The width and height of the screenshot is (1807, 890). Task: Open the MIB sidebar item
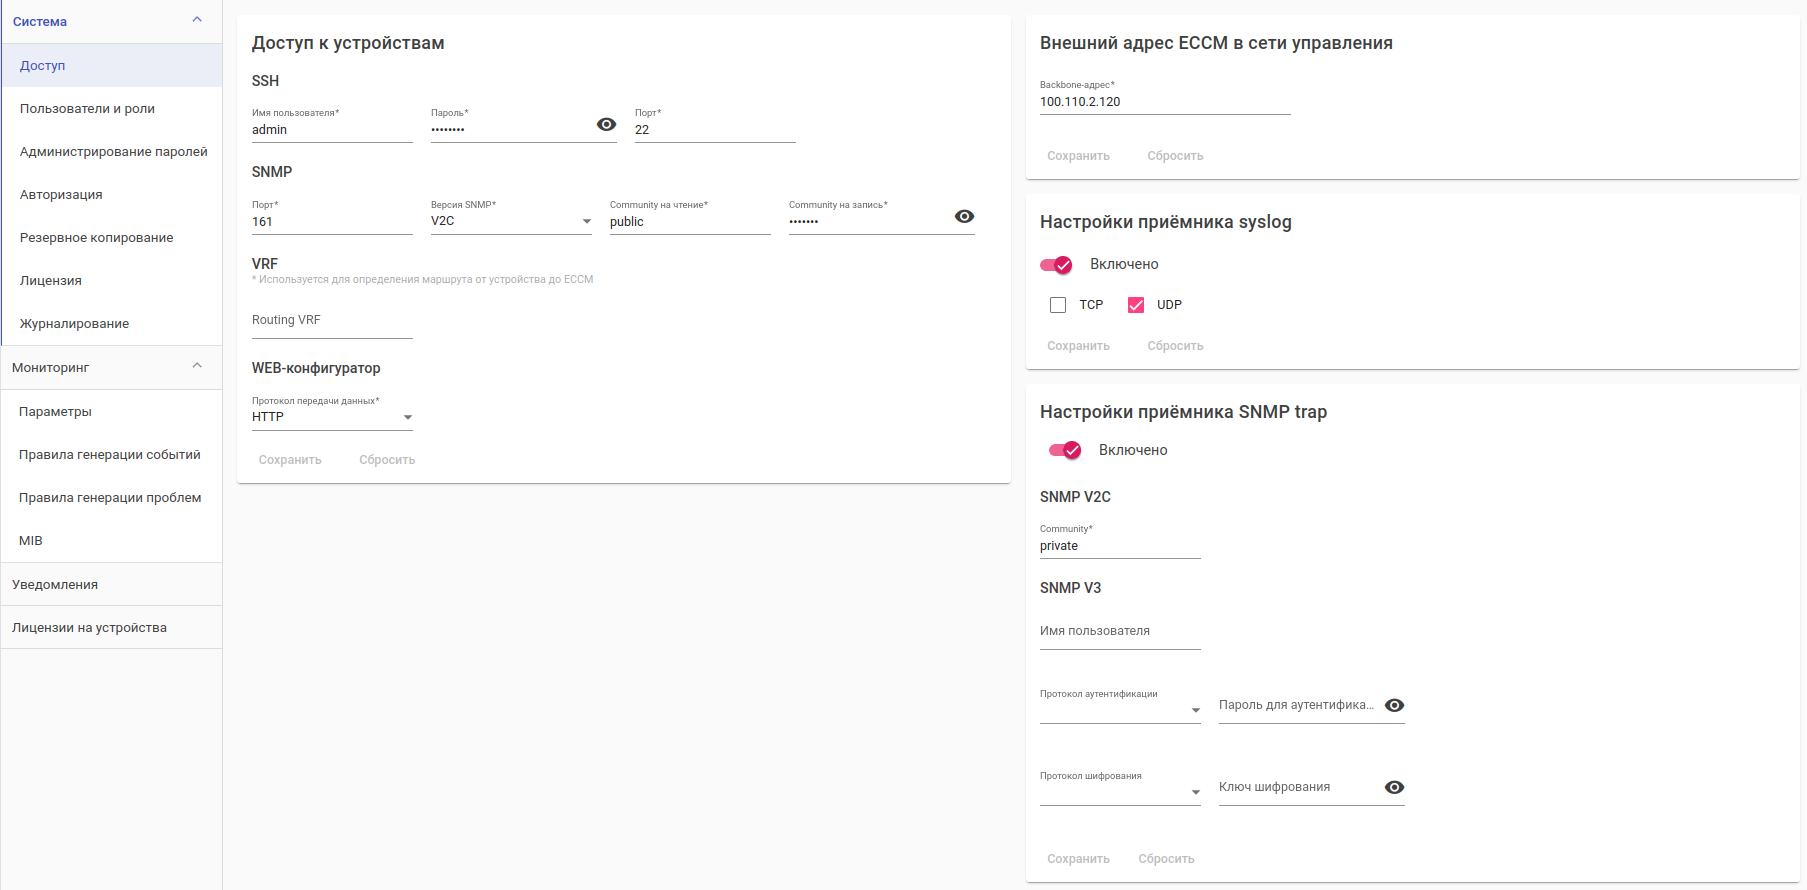pos(31,541)
